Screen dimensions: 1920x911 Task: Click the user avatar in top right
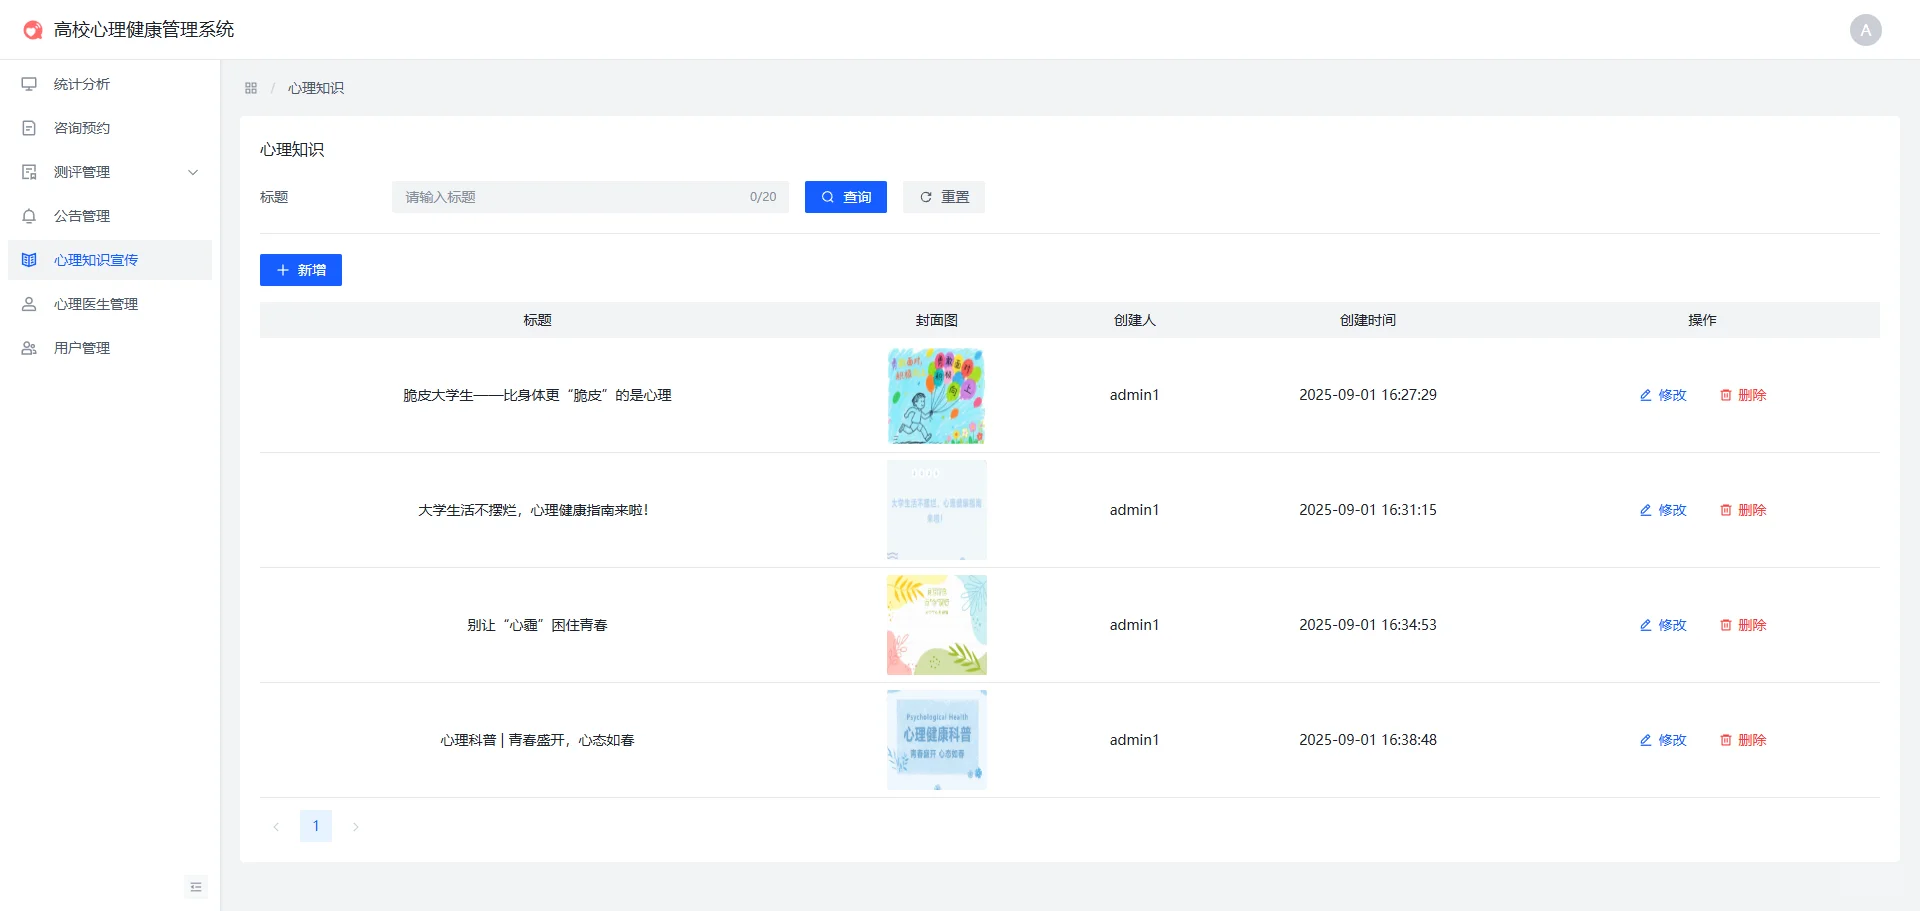[x=1866, y=29]
